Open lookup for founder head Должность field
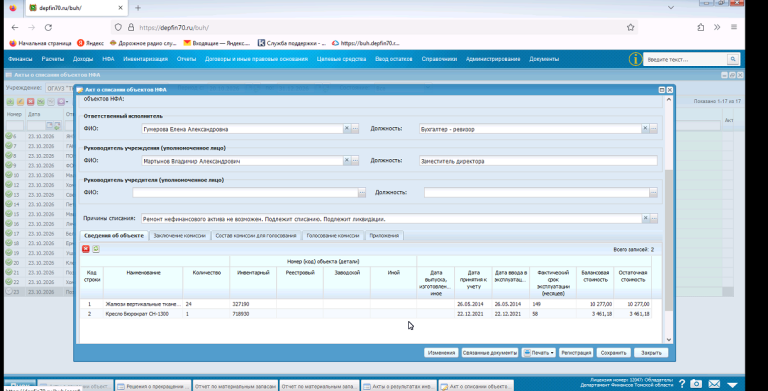 653,193
